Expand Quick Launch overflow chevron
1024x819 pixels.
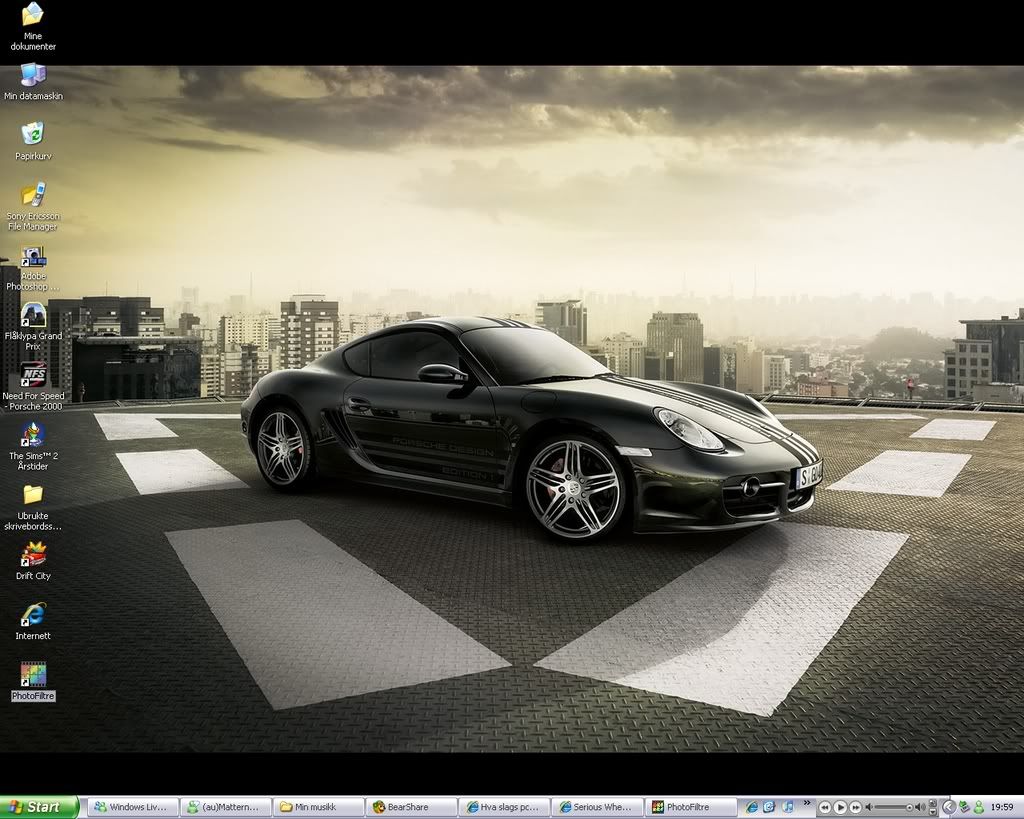coord(806,803)
